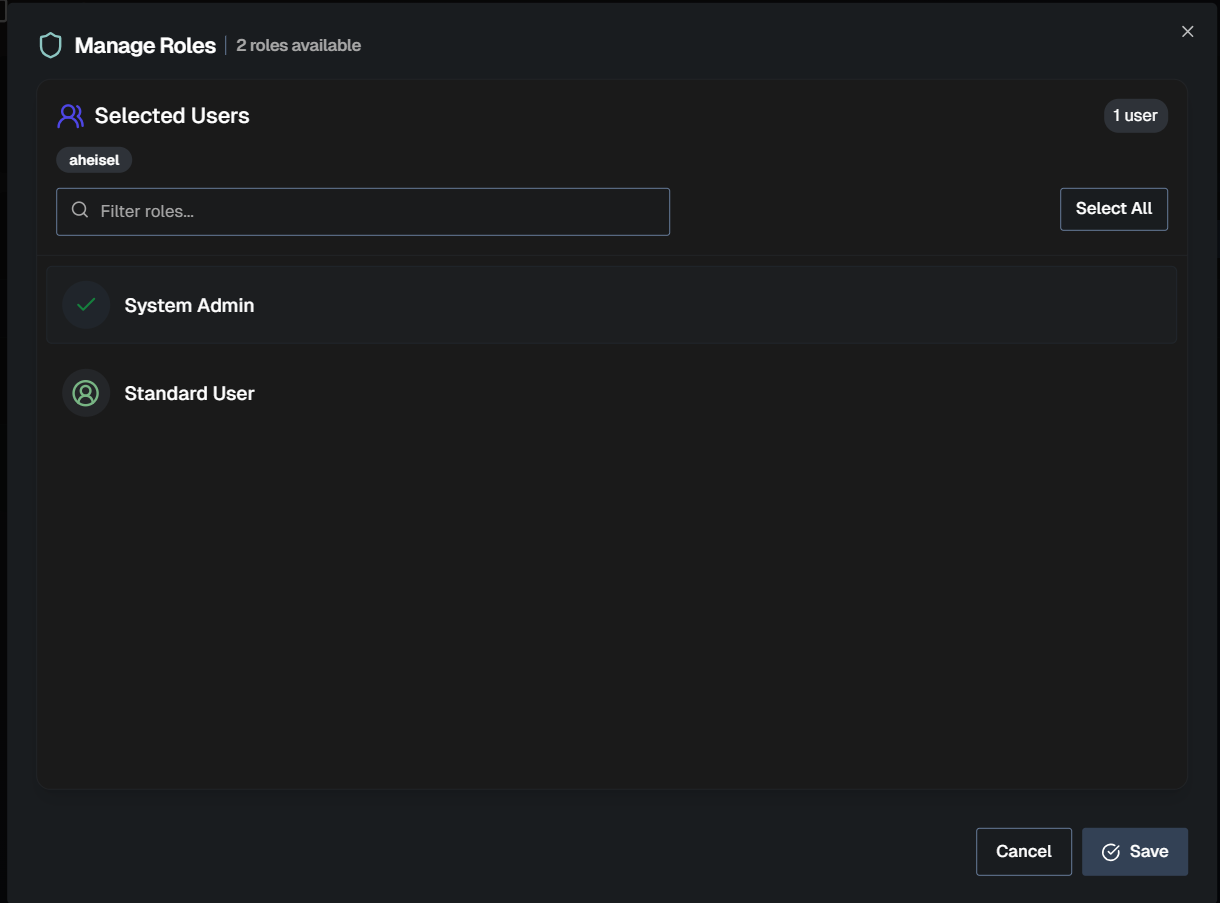
Task: Click inside the Filter roles search box
Action: (x=363, y=210)
